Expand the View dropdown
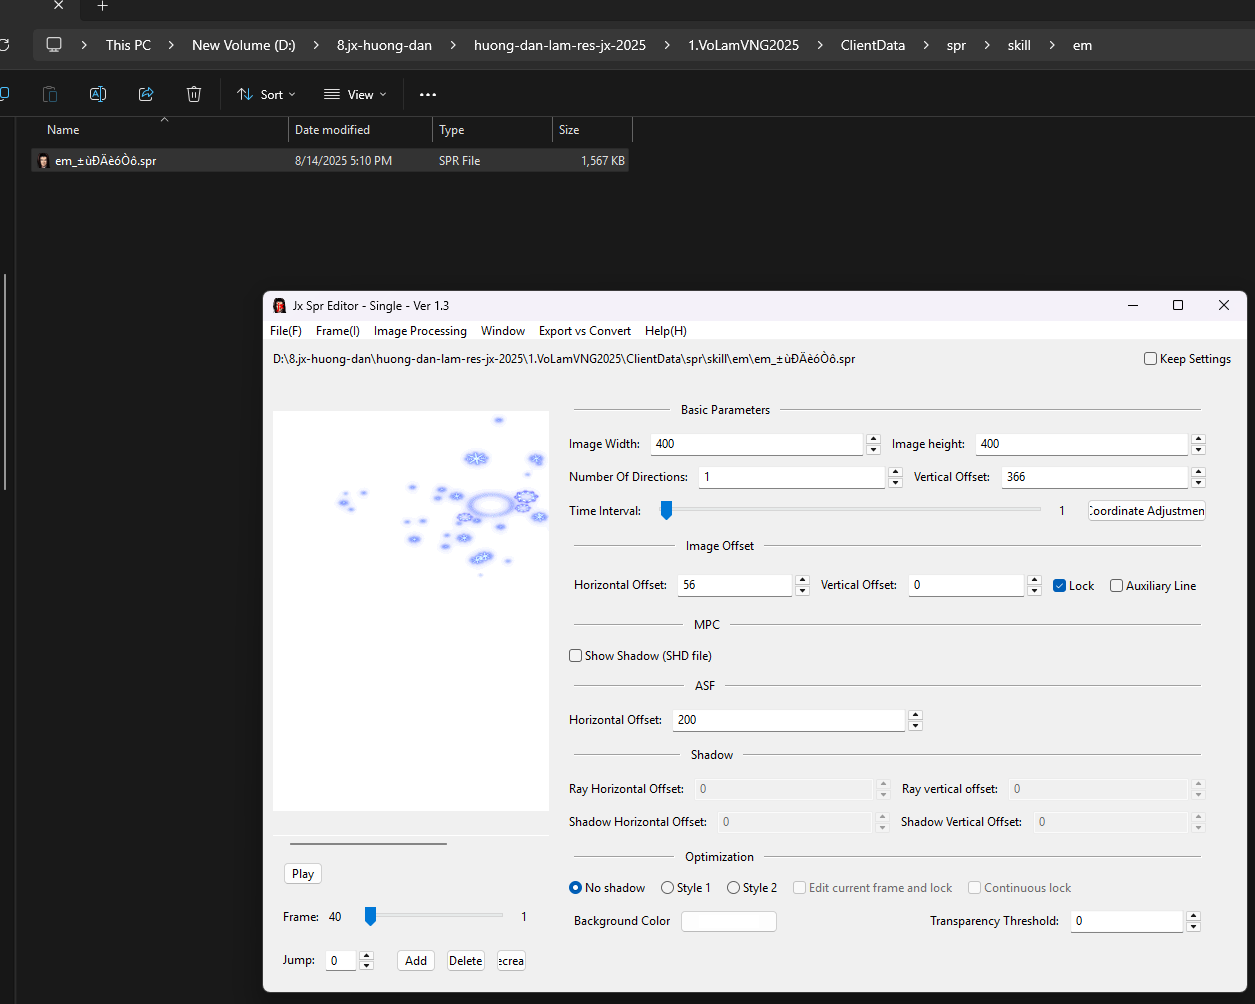The width and height of the screenshot is (1255, 1004). 354,94
